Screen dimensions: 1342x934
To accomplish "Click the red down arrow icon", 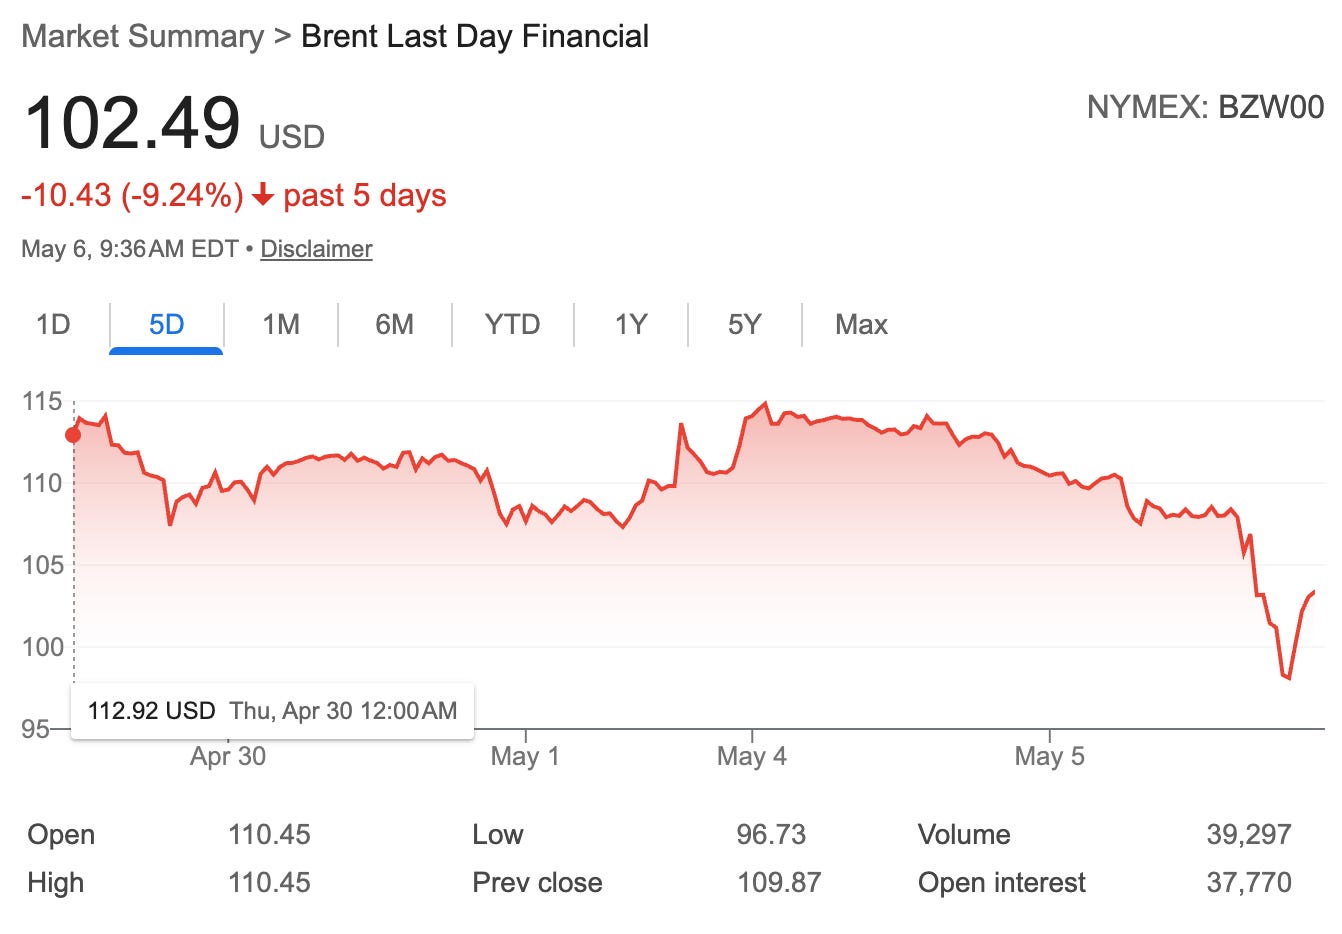I will pyautogui.click(x=263, y=195).
